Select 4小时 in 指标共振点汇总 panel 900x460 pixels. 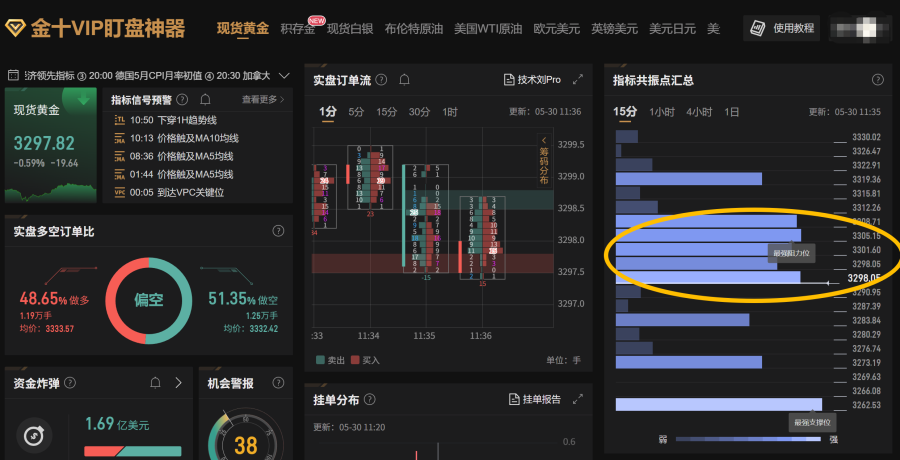click(x=699, y=112)
